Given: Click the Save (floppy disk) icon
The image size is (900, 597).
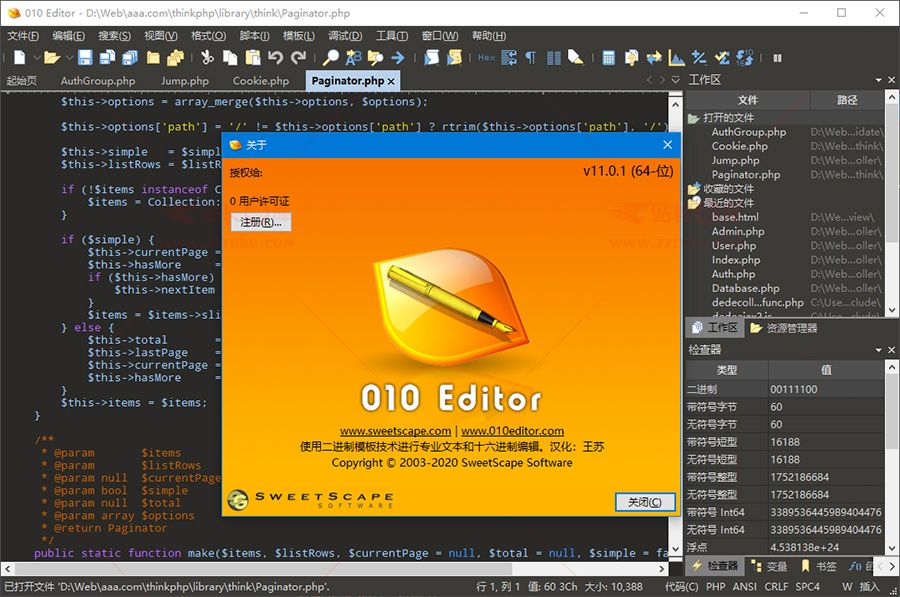Looking at the screenshot, I should 85,58.
